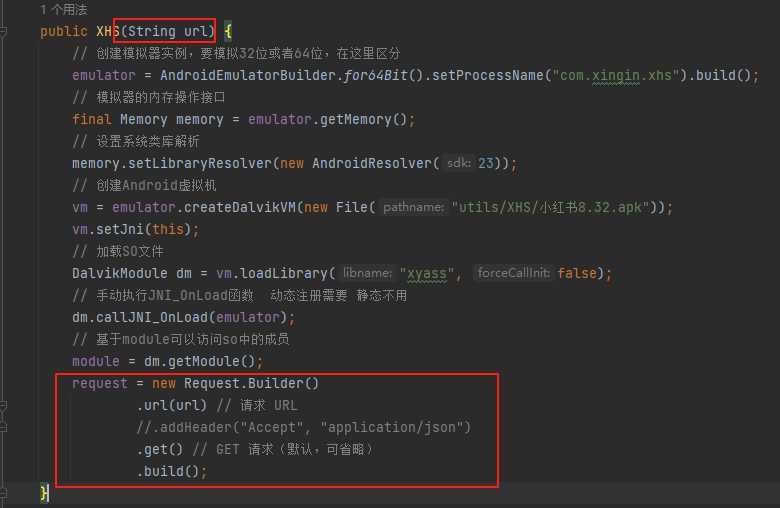
Task: Click the highlighted closing brace of the constructor
Action: click(x=45, y=493)
